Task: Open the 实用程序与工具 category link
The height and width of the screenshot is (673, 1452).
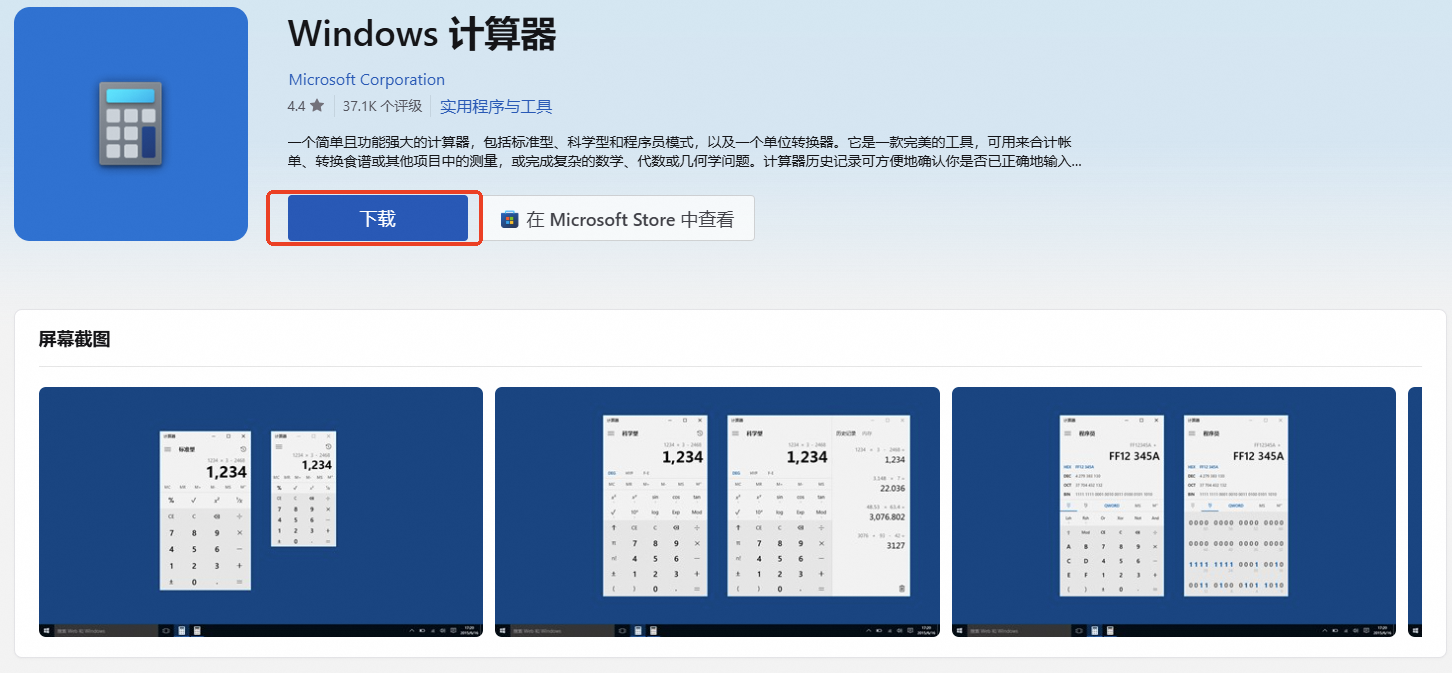Action: click(x=496, y=107)
